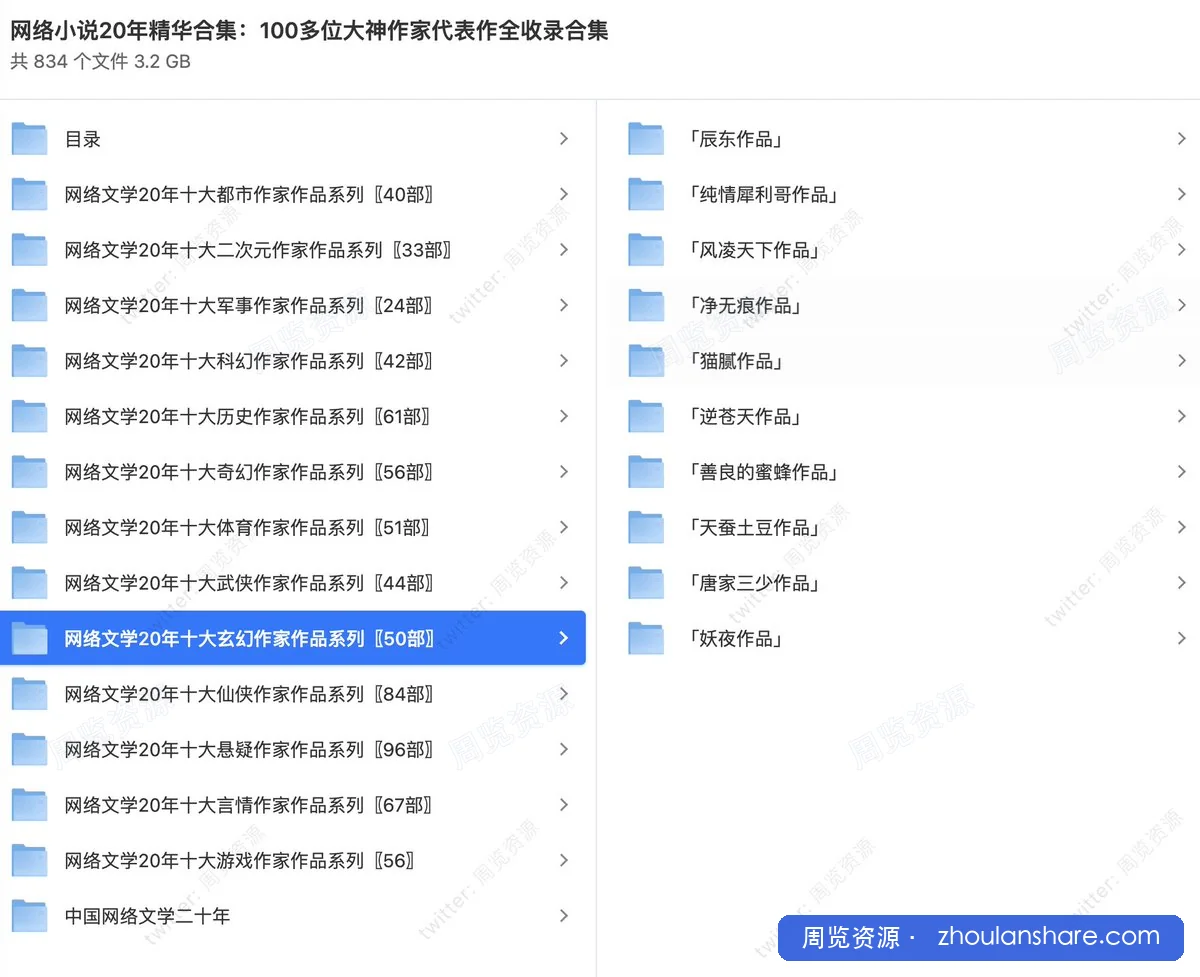Expand chevron of 「唐家三少作品」 folder
Screen dimensions: 1200x977
(x=1181, y=583)
